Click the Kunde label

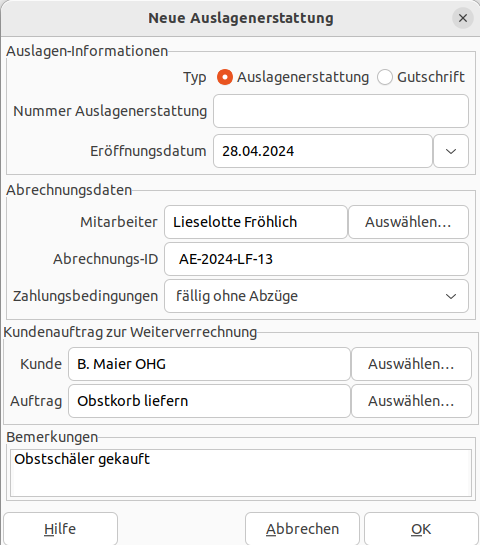point(41,364)
